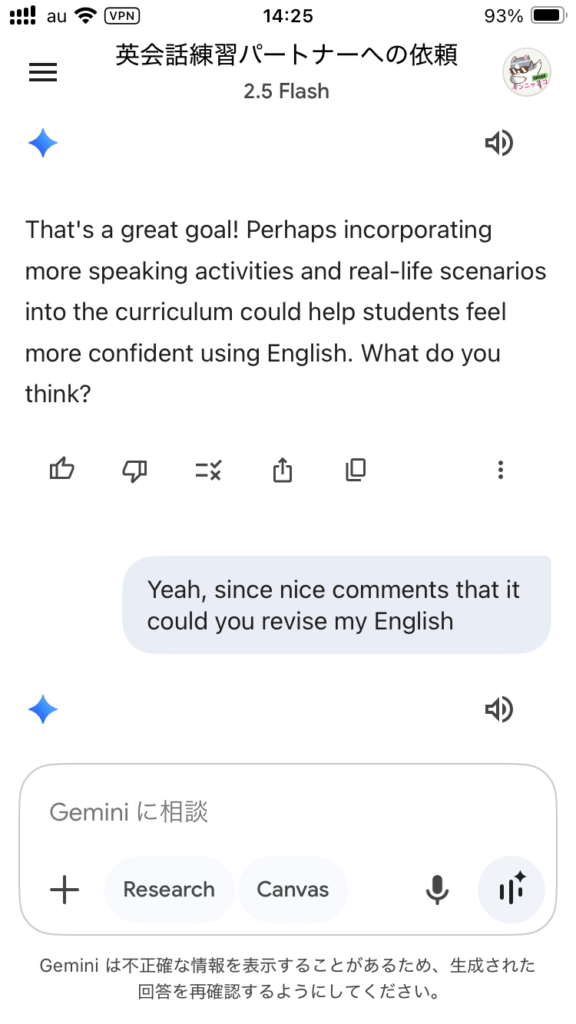The height and width of the screenshot is (1024, 576).
Task: Like the response with thumbs up
Action: pos(62,470)
